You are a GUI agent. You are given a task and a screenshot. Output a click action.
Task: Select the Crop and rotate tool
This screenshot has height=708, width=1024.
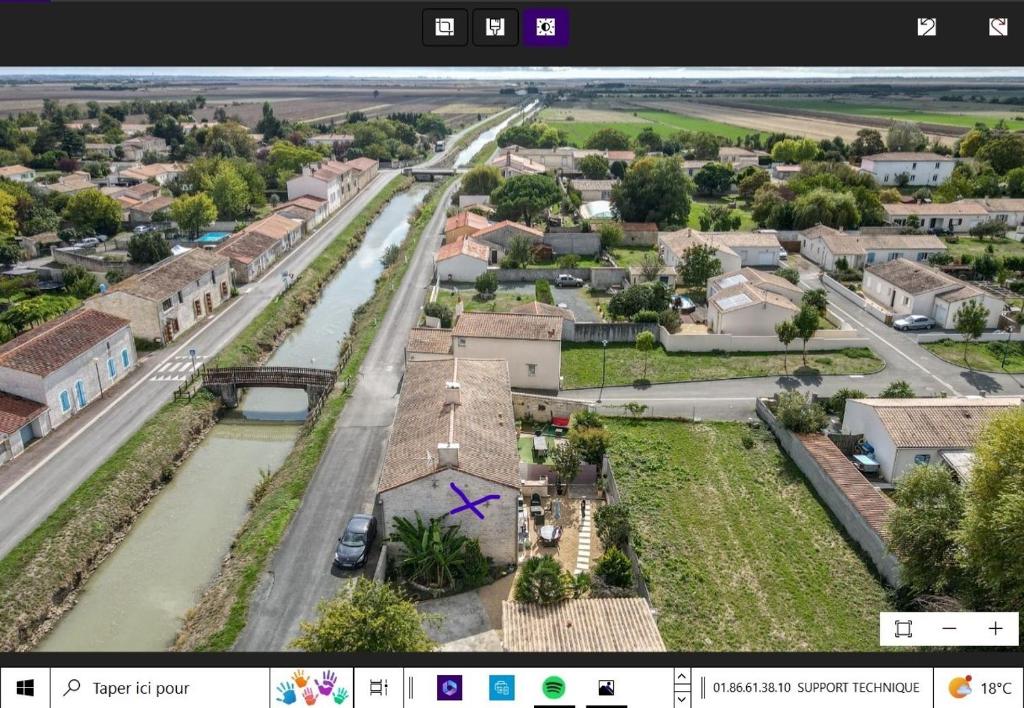(x=445, y=27)
